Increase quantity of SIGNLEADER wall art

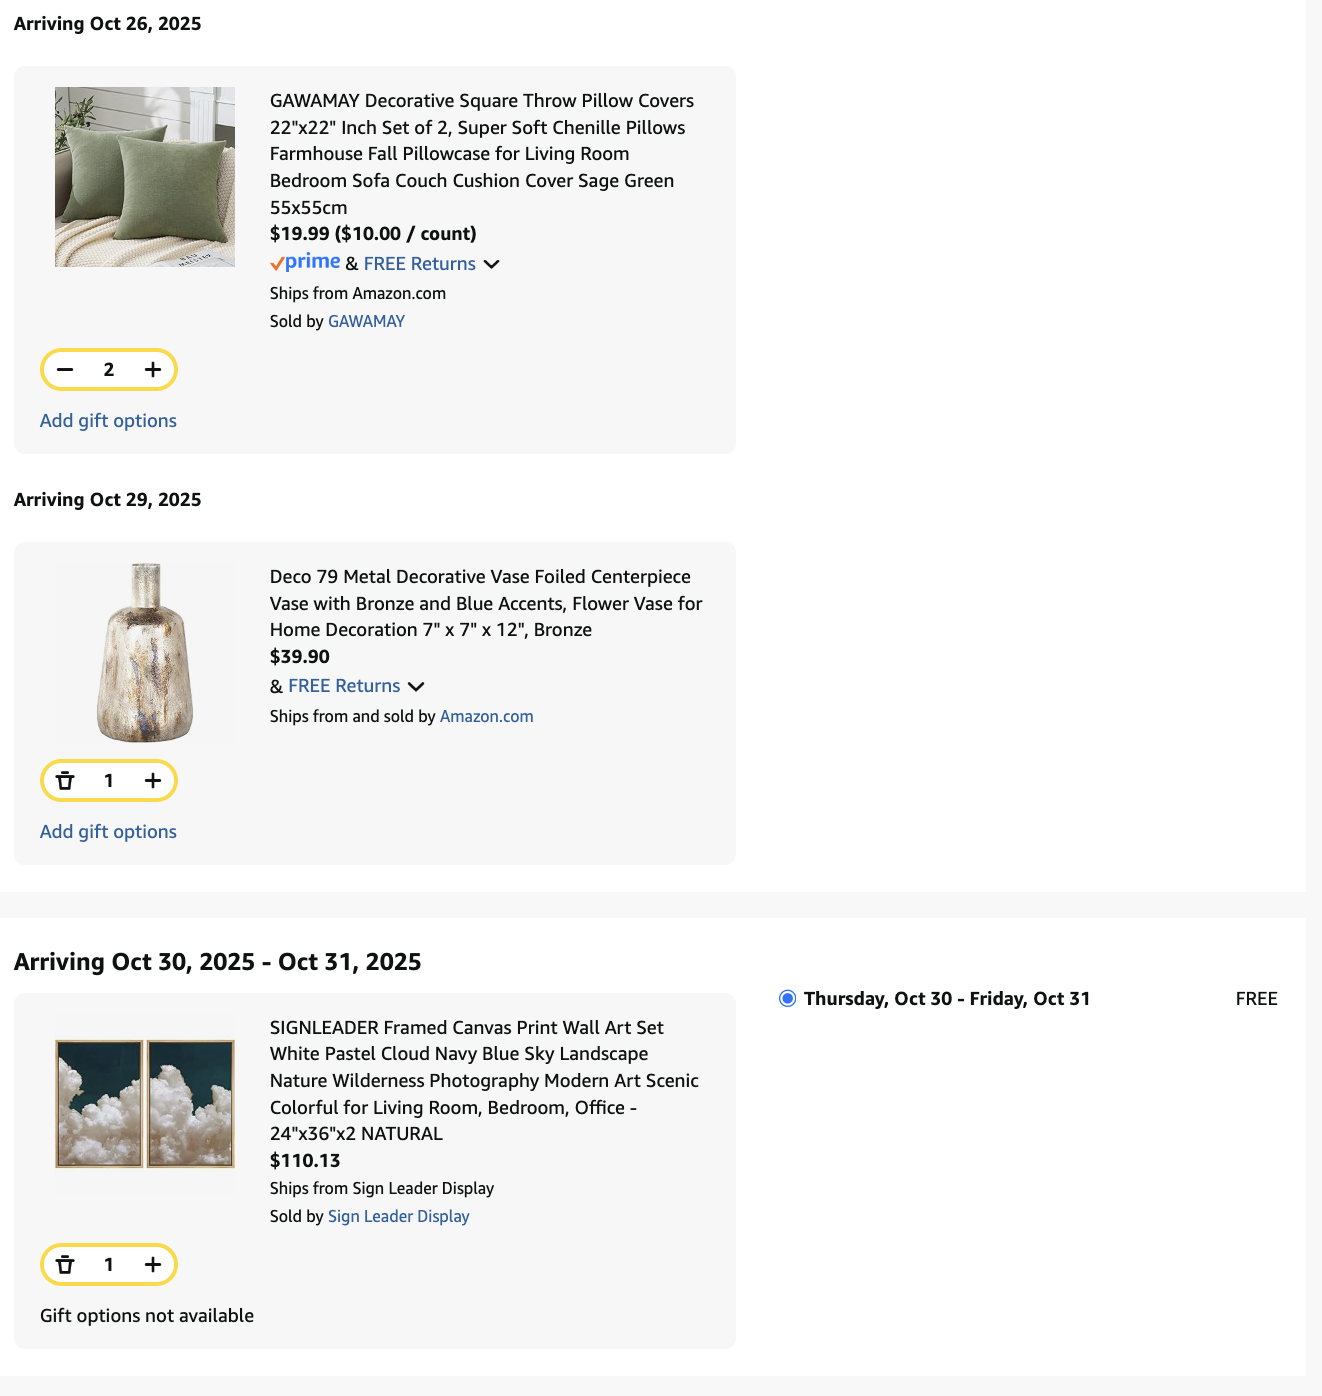153,1264
